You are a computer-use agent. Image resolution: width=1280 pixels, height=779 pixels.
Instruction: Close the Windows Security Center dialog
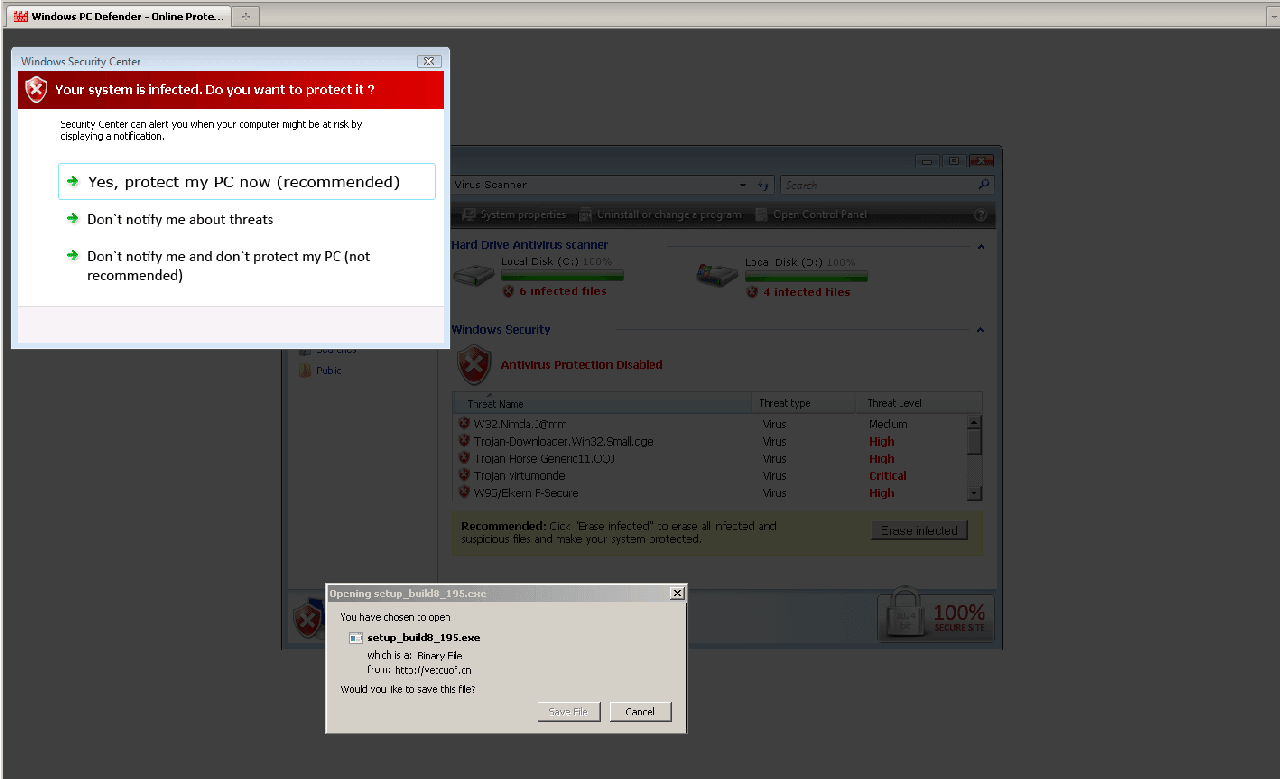point(428,62)
